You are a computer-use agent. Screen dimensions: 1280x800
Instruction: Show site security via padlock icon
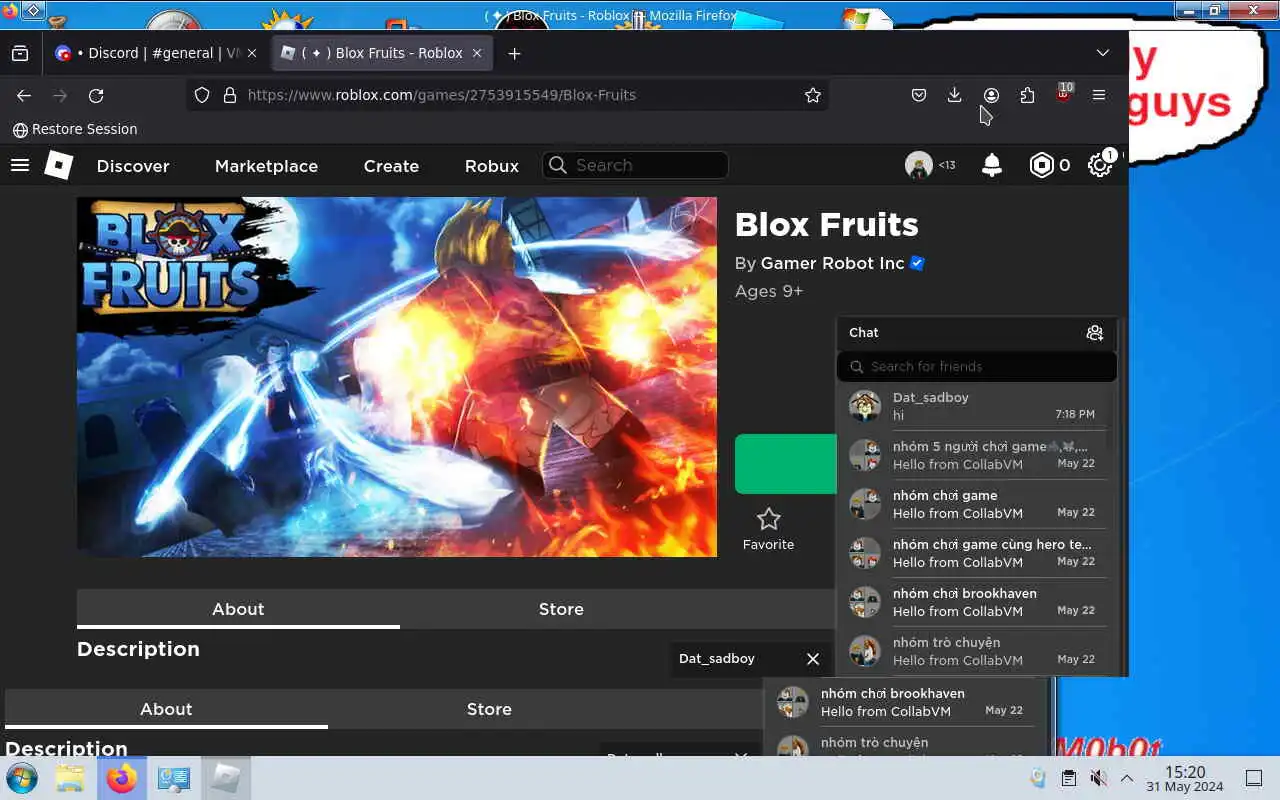point(230,95)
